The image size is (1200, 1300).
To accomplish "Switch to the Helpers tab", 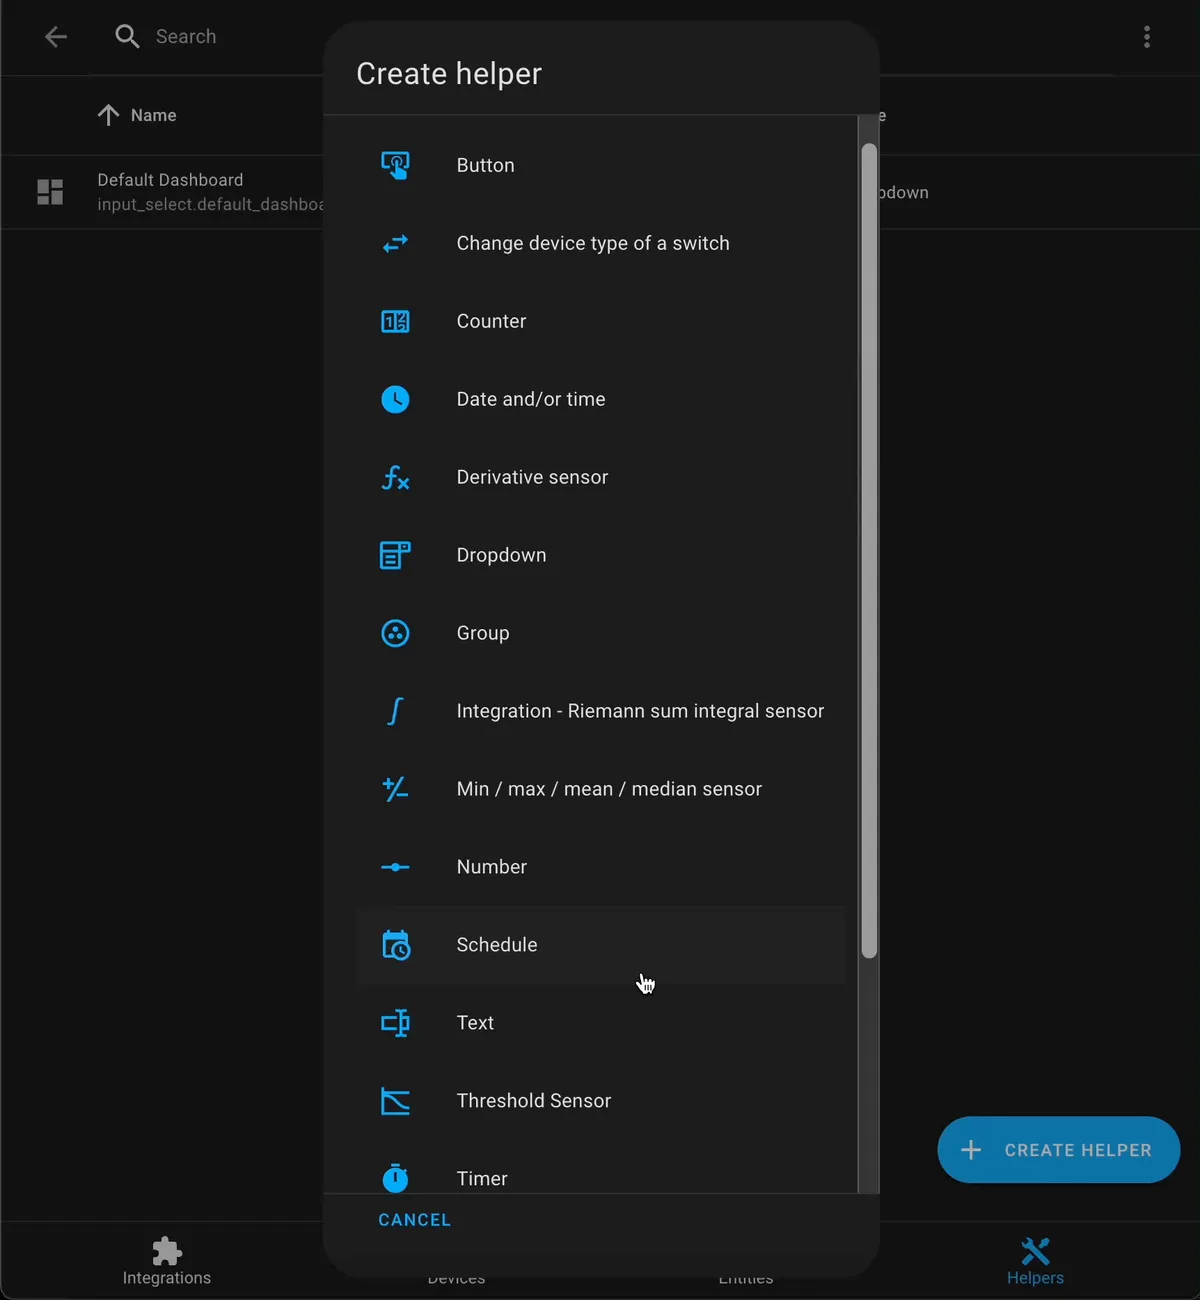I will coord(1035,1261).
